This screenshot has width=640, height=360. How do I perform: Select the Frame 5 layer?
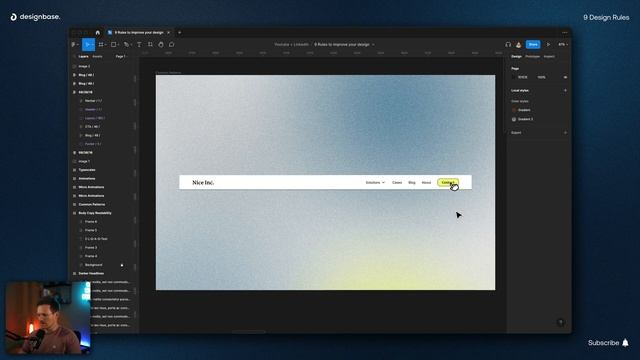coord(91,231)
